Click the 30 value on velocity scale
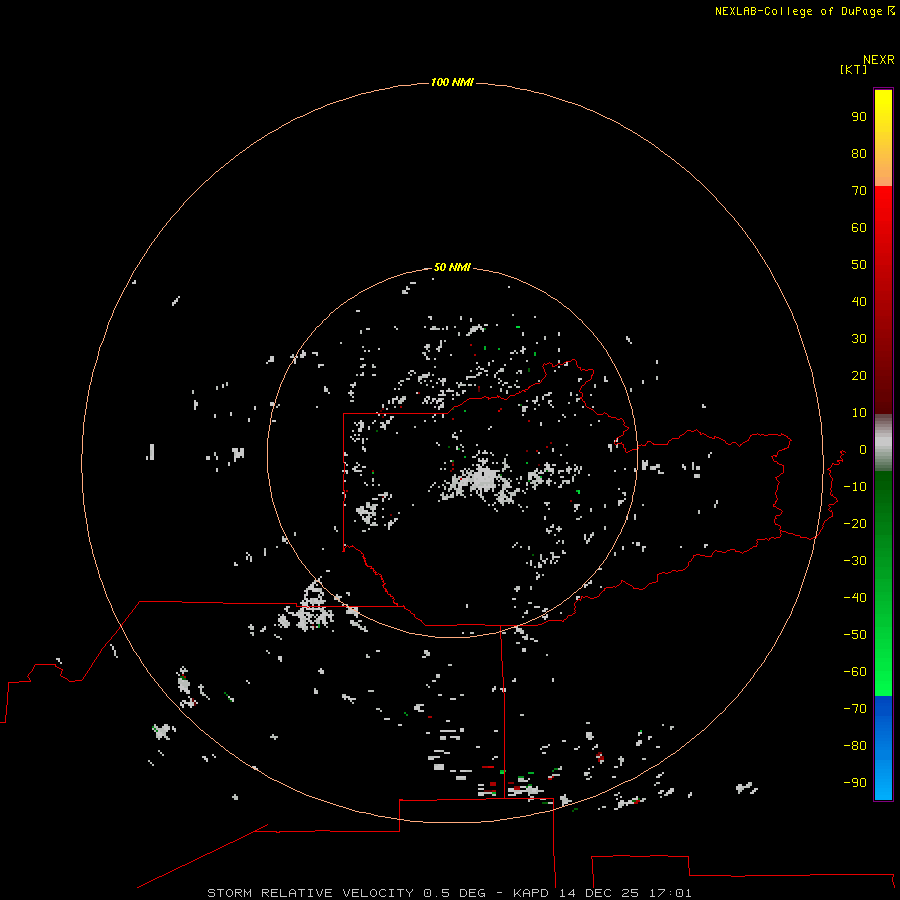Viewport: 900px width, 900px height. 859,339
